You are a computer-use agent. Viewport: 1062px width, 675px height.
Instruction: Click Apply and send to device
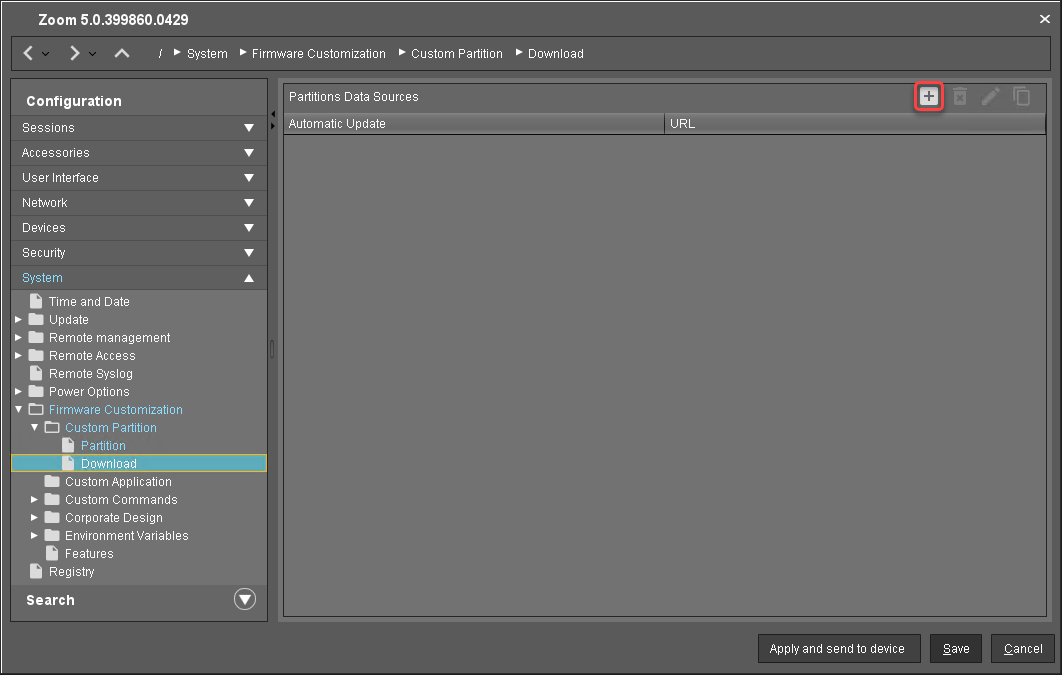(x=836, y=649)
